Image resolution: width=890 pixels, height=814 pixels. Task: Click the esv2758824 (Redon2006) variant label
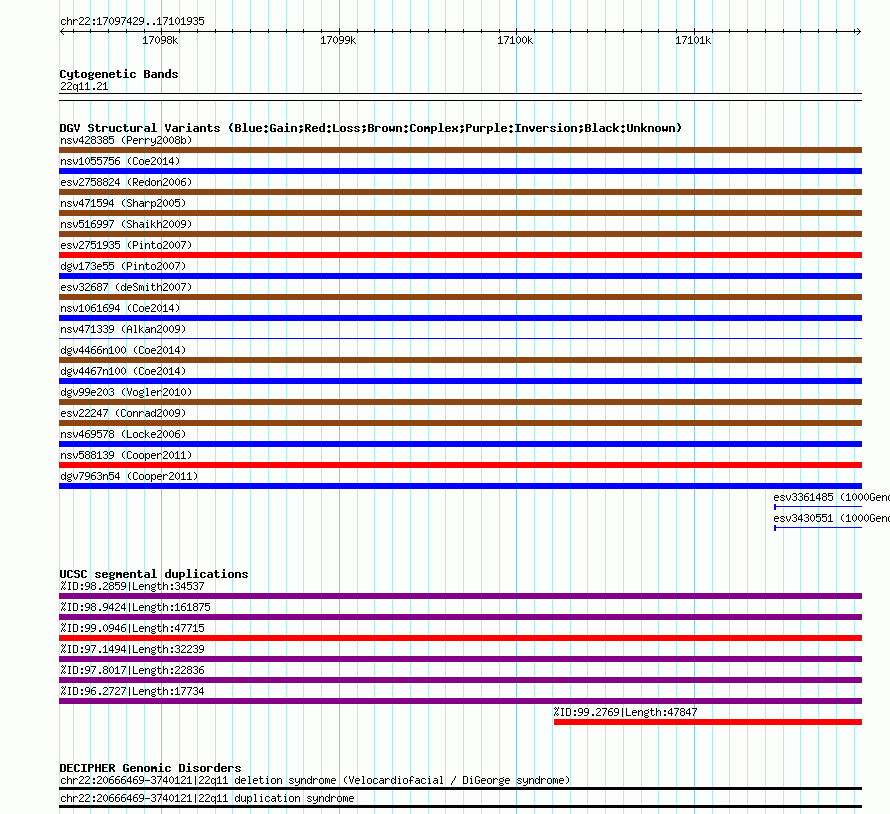click(126, 182)
